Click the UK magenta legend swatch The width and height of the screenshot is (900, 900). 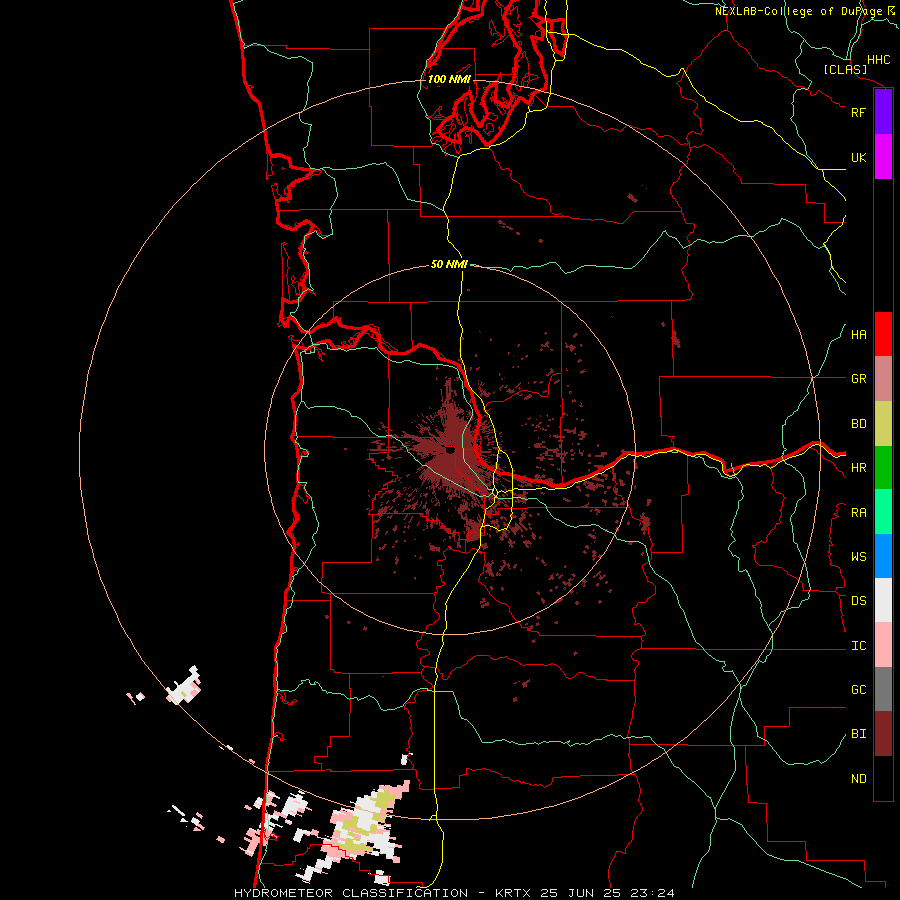coord(883,157)
